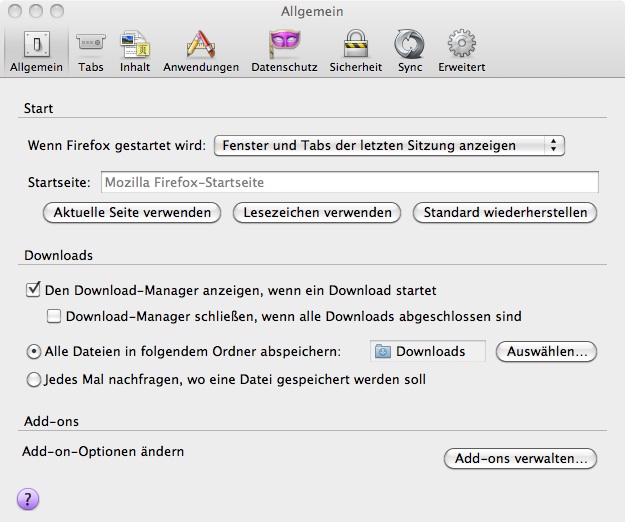The image size is (625, 522).
Task: Open the Sync preferences pane
Action: (x=410, y=51)
